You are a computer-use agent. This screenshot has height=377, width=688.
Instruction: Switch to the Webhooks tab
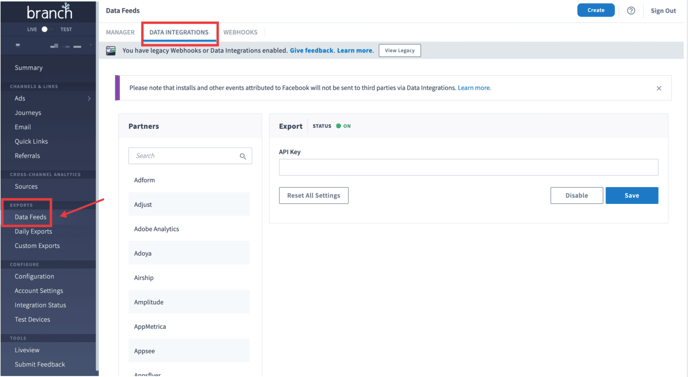point(240,32)
